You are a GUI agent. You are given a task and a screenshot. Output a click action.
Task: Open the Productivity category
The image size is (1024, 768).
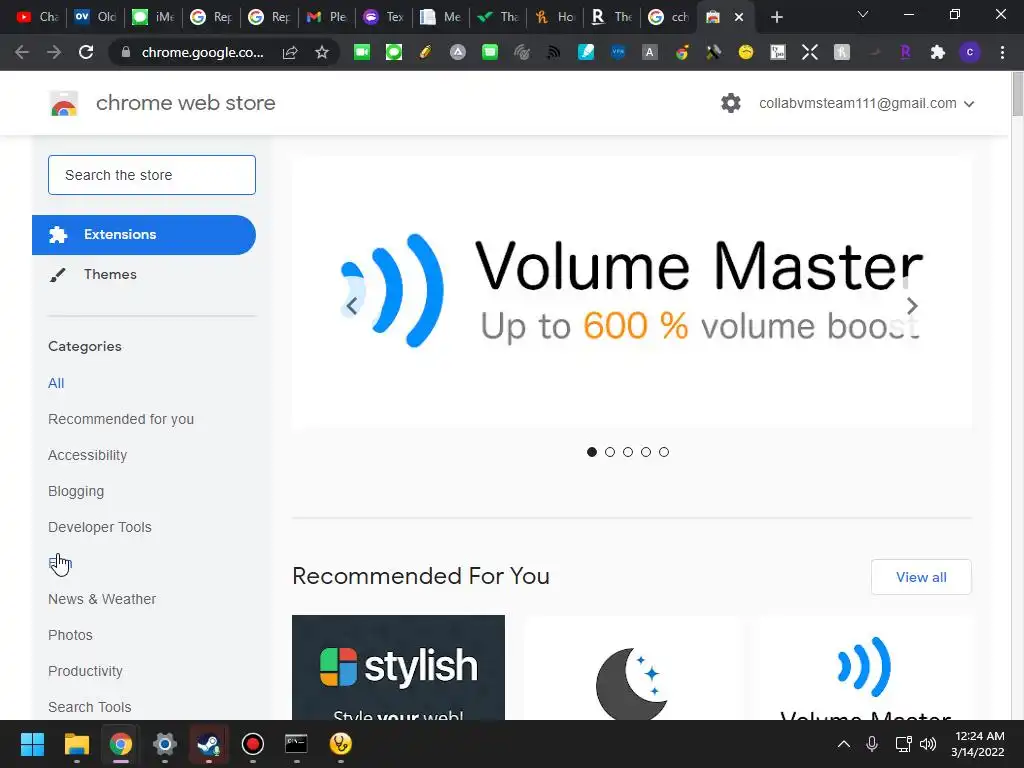coord(85,671)
